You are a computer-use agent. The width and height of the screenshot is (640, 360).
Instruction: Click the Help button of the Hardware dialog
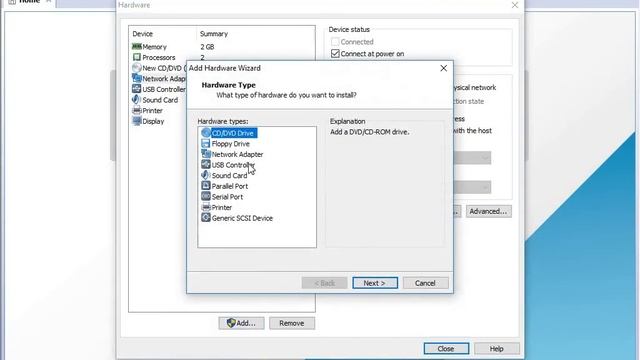tap(497, 349)
